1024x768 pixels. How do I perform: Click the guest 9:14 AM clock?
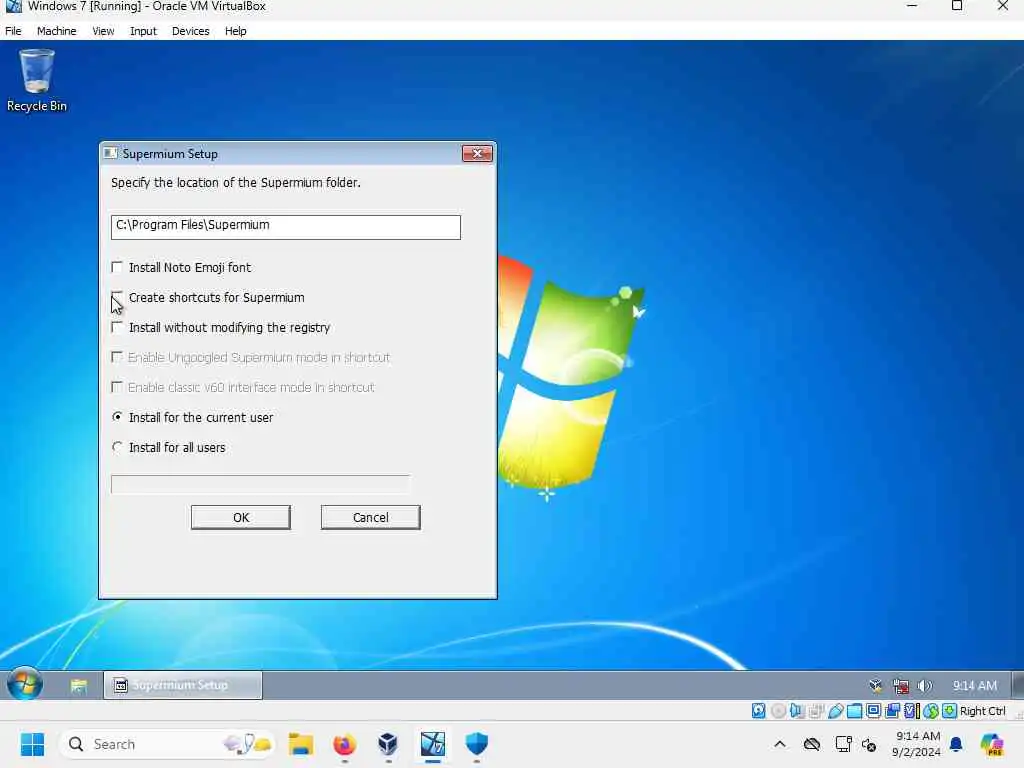coord(974,686)
